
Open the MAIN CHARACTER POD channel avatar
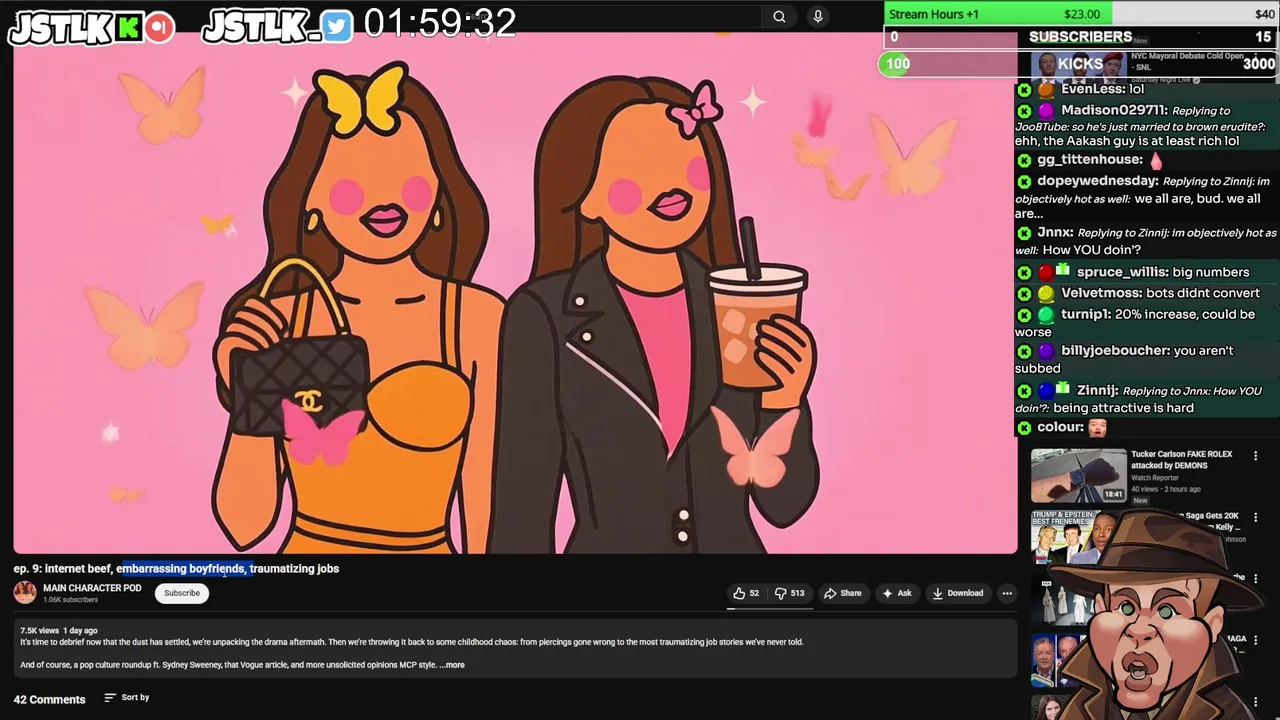pos(25,592)
